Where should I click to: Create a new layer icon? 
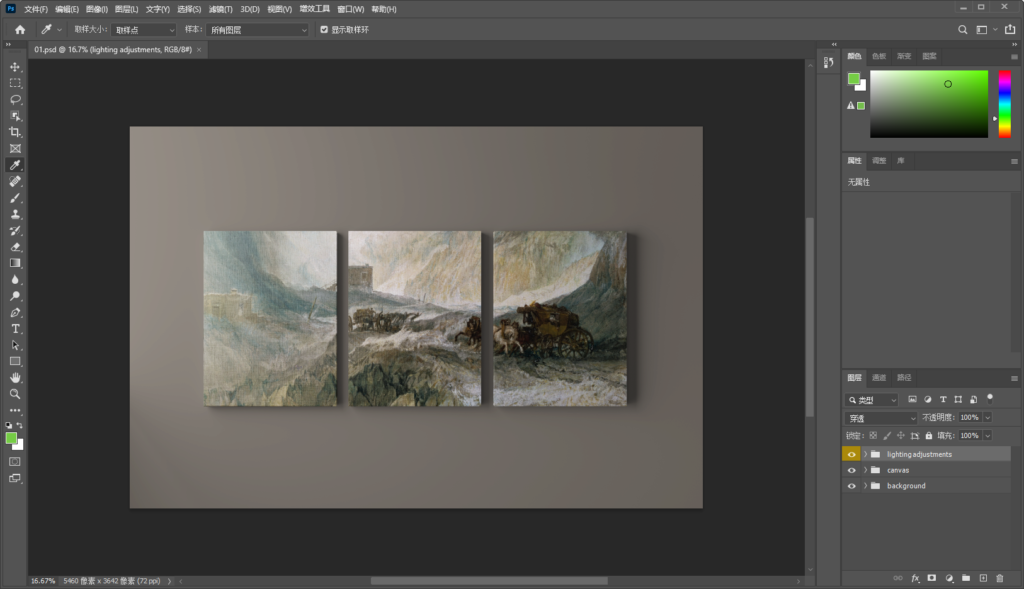point(983,578)
